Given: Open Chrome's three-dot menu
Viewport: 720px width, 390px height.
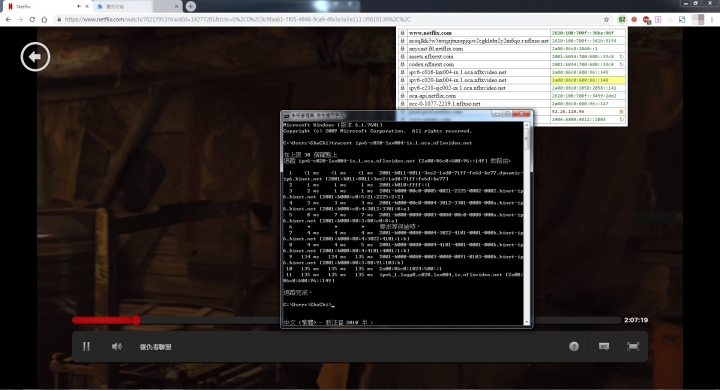Looking at the screenshot, I should 712,19.
